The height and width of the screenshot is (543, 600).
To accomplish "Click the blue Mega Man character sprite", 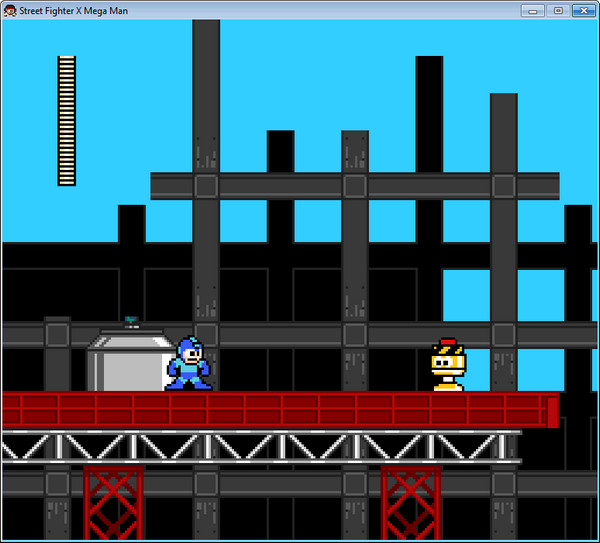I will pyautogui.click(x=188, y=363).
